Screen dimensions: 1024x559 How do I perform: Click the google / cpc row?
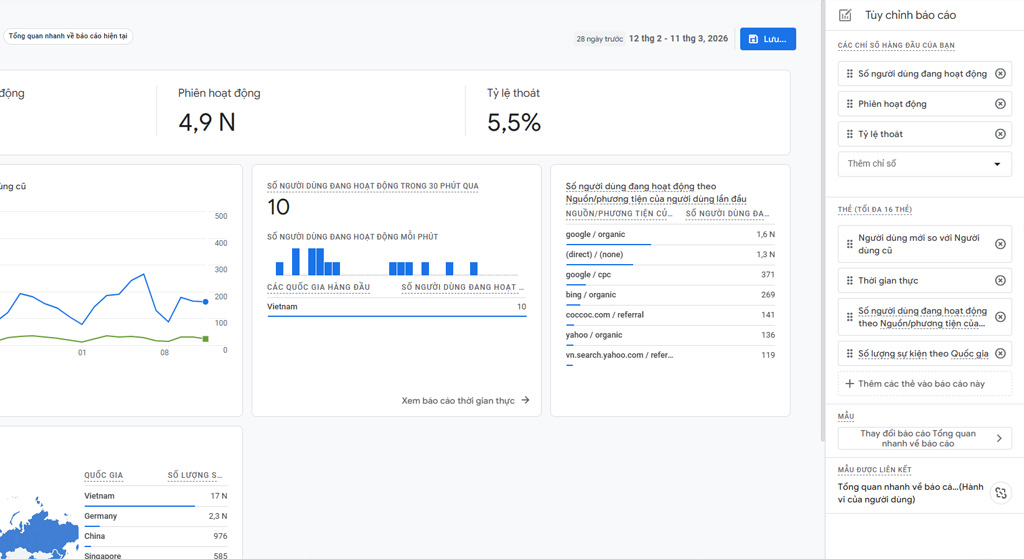tap(670, 275)
